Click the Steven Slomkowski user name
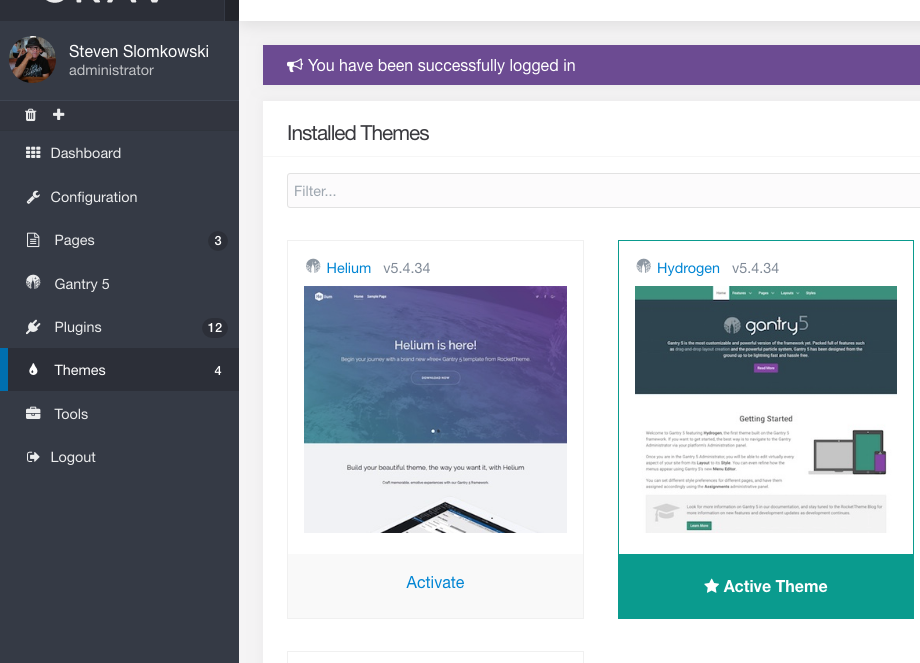 (138, 52)
